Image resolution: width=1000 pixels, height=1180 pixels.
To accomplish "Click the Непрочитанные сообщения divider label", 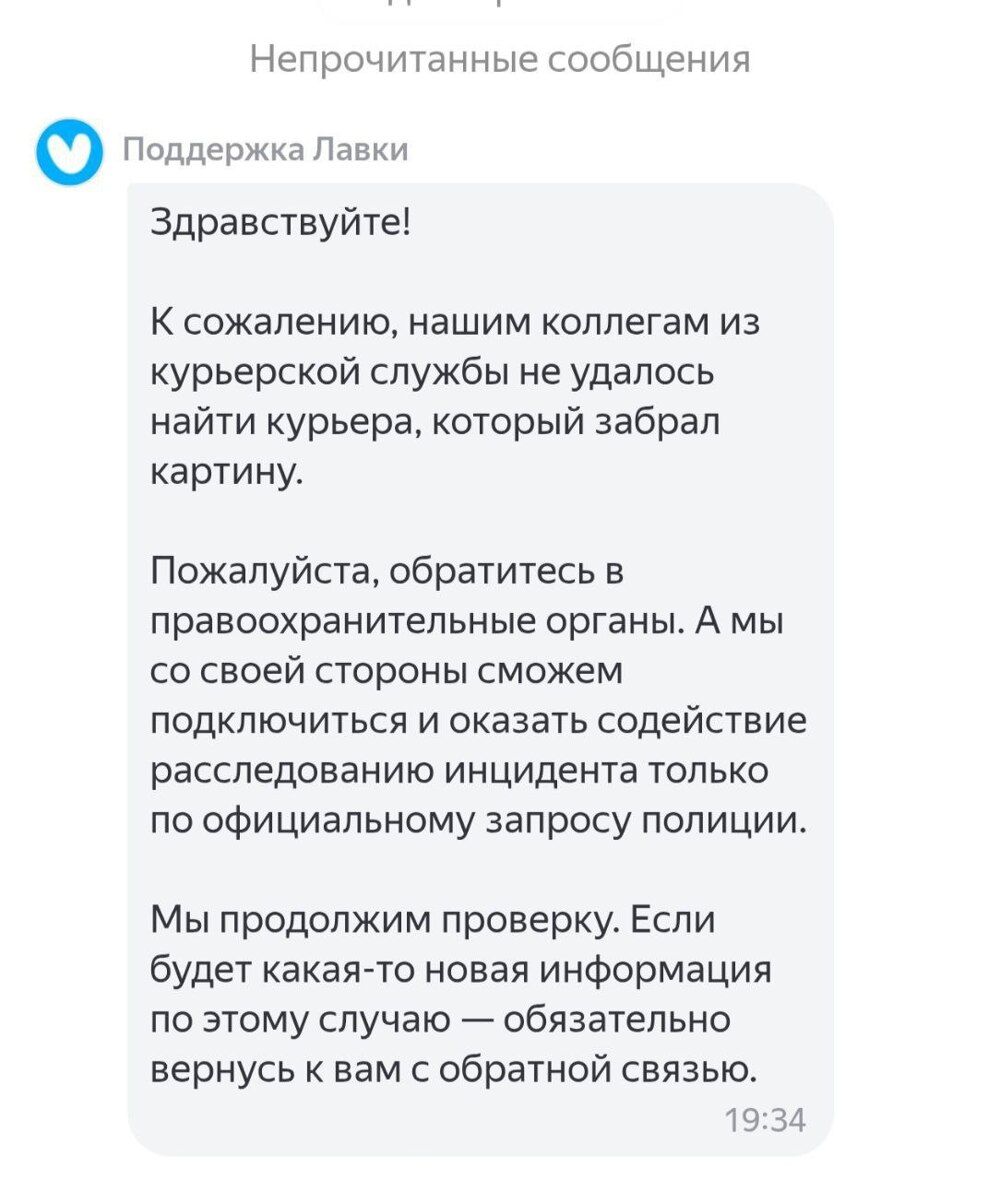I will point(500,59).
